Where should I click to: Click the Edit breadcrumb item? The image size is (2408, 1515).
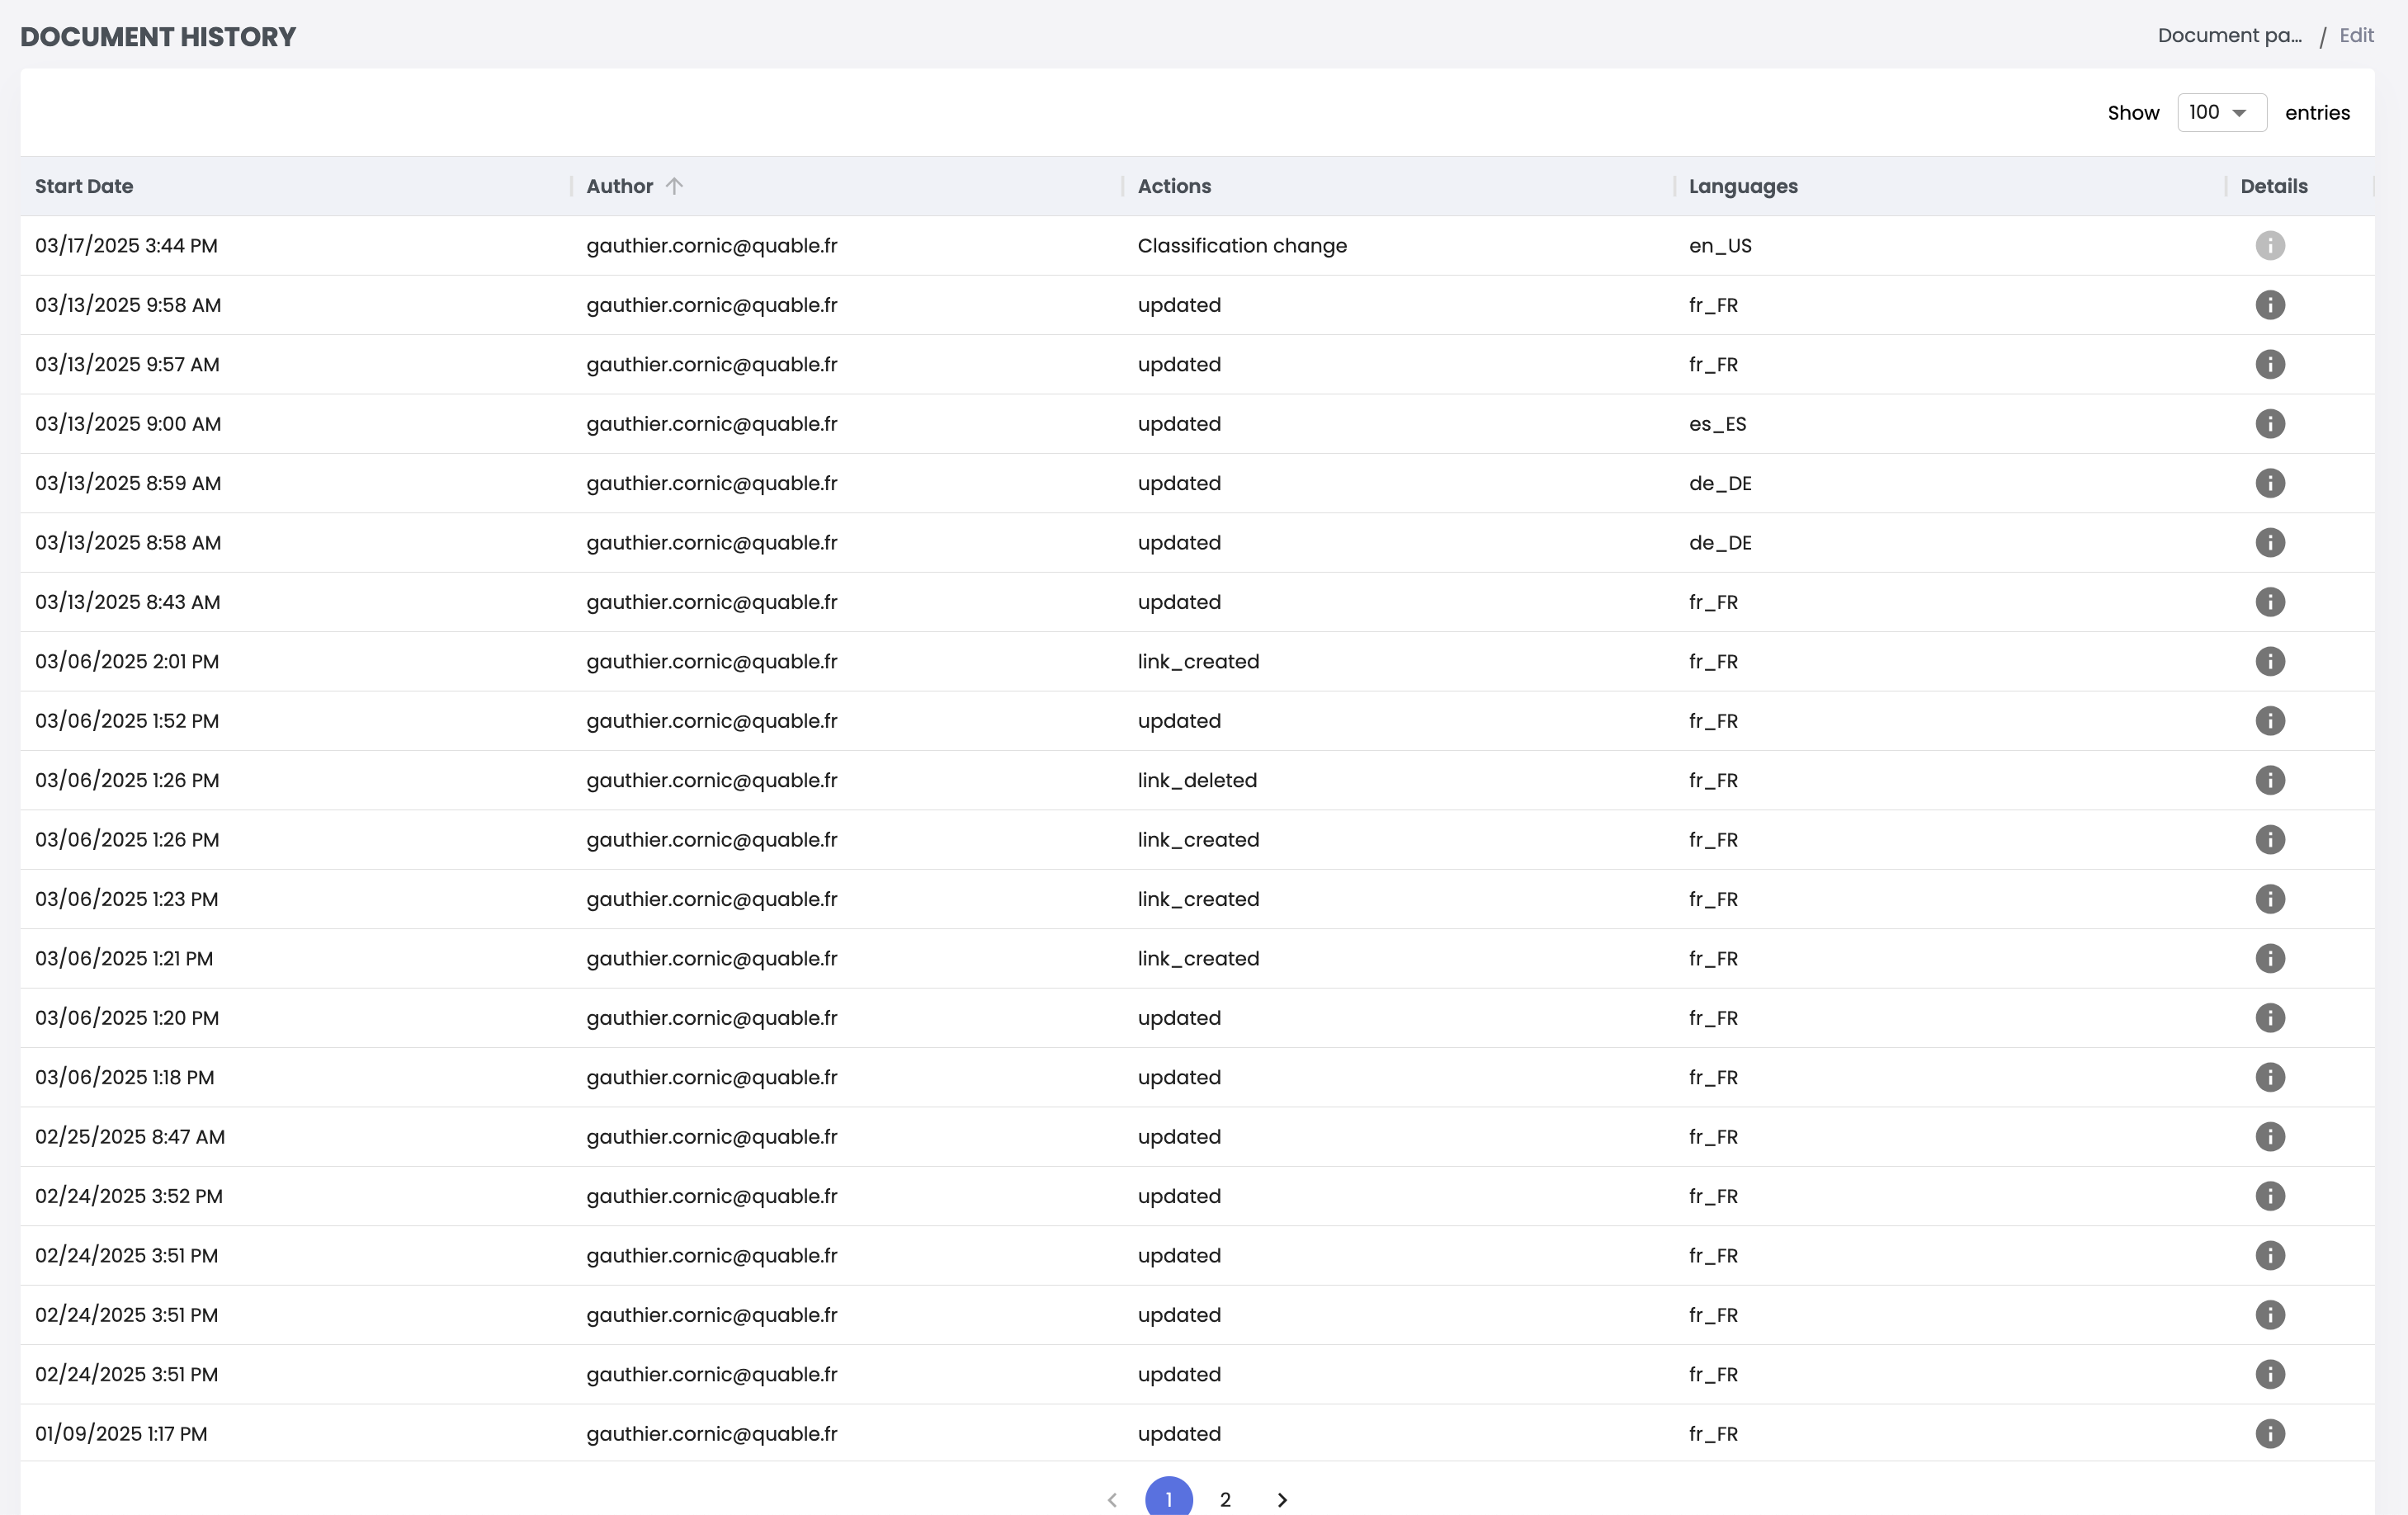[2356, 36]
